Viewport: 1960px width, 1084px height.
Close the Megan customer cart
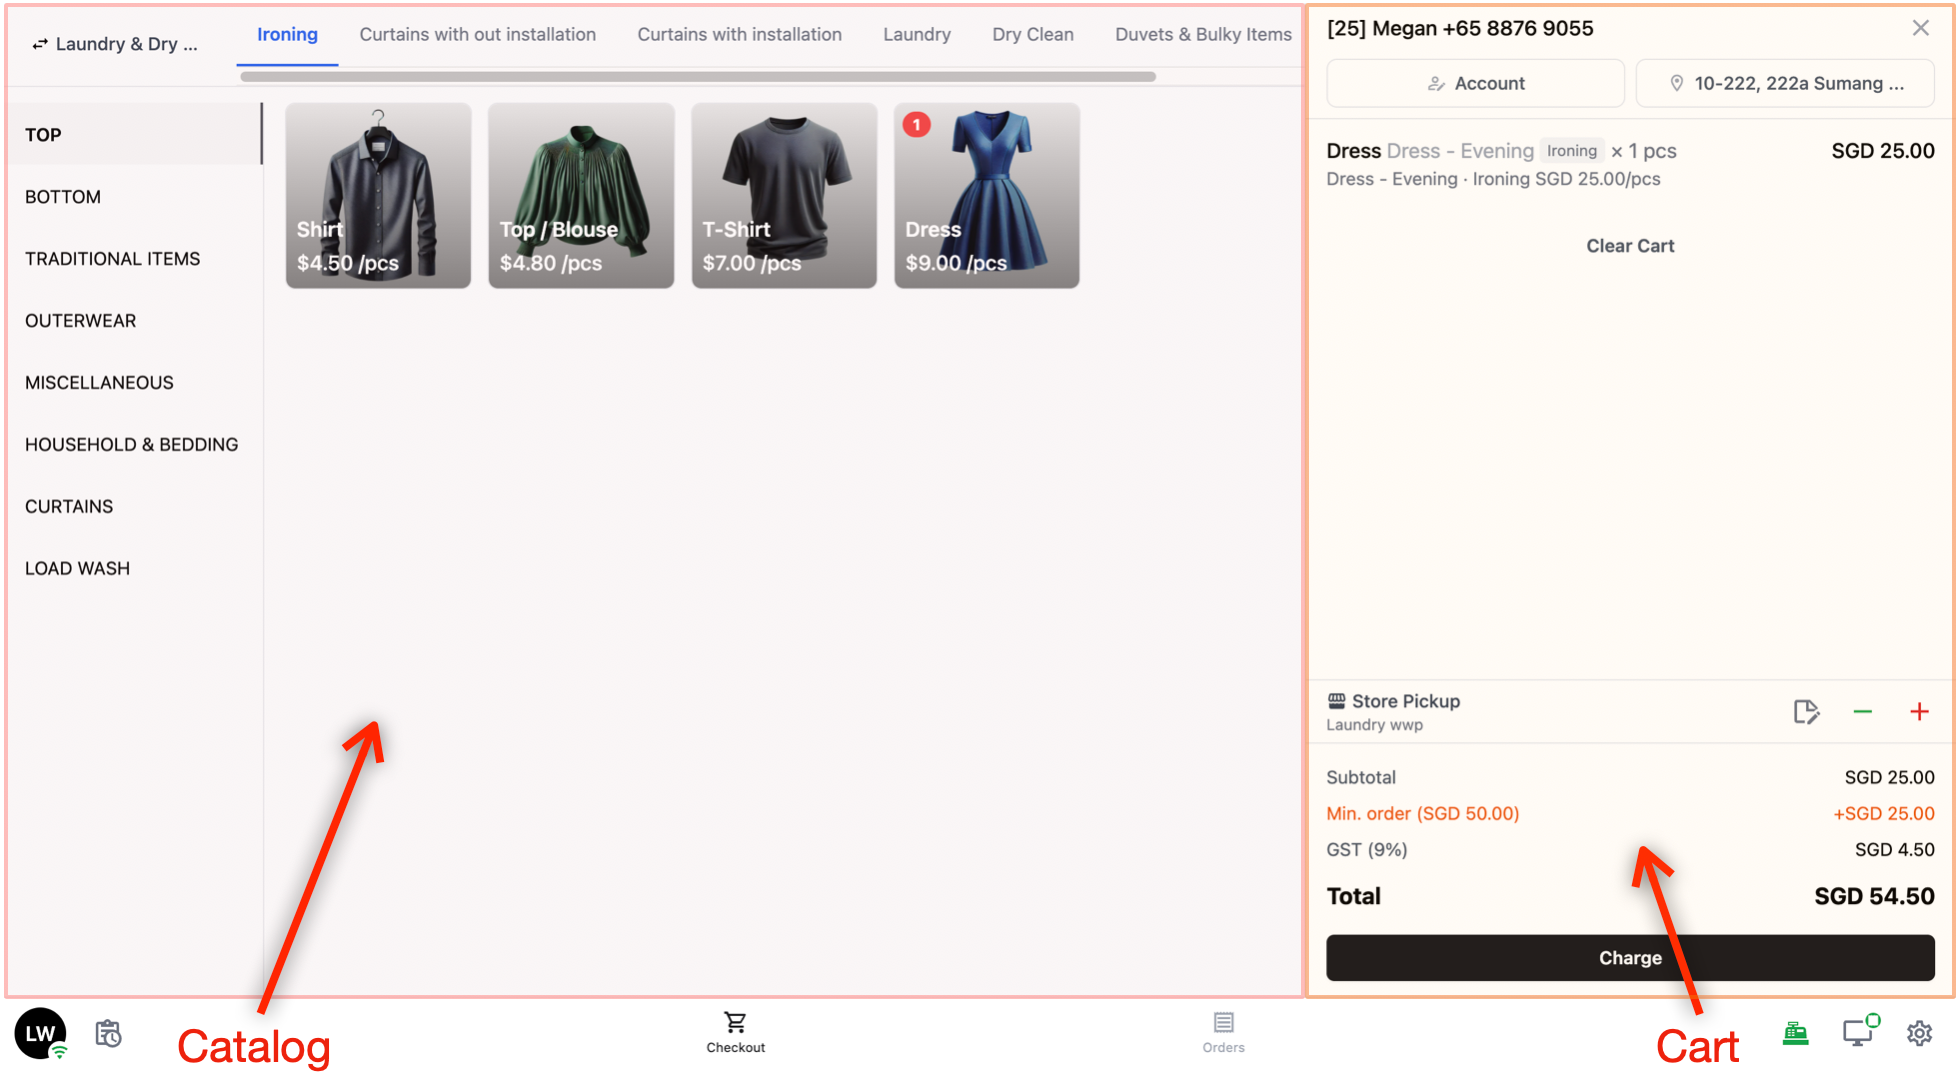(1920, 28)
